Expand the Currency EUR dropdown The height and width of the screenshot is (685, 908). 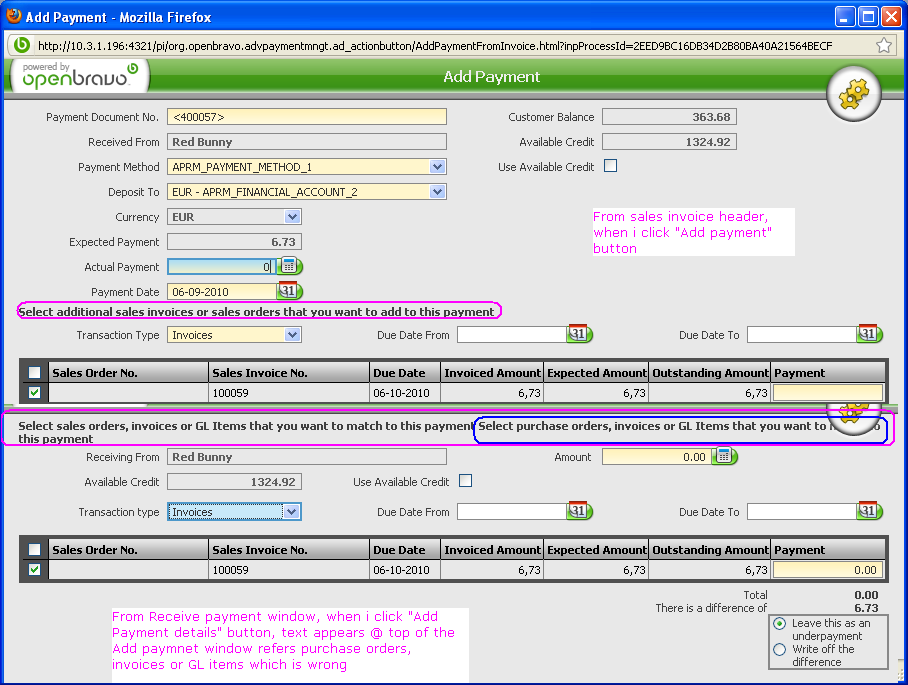292,217
